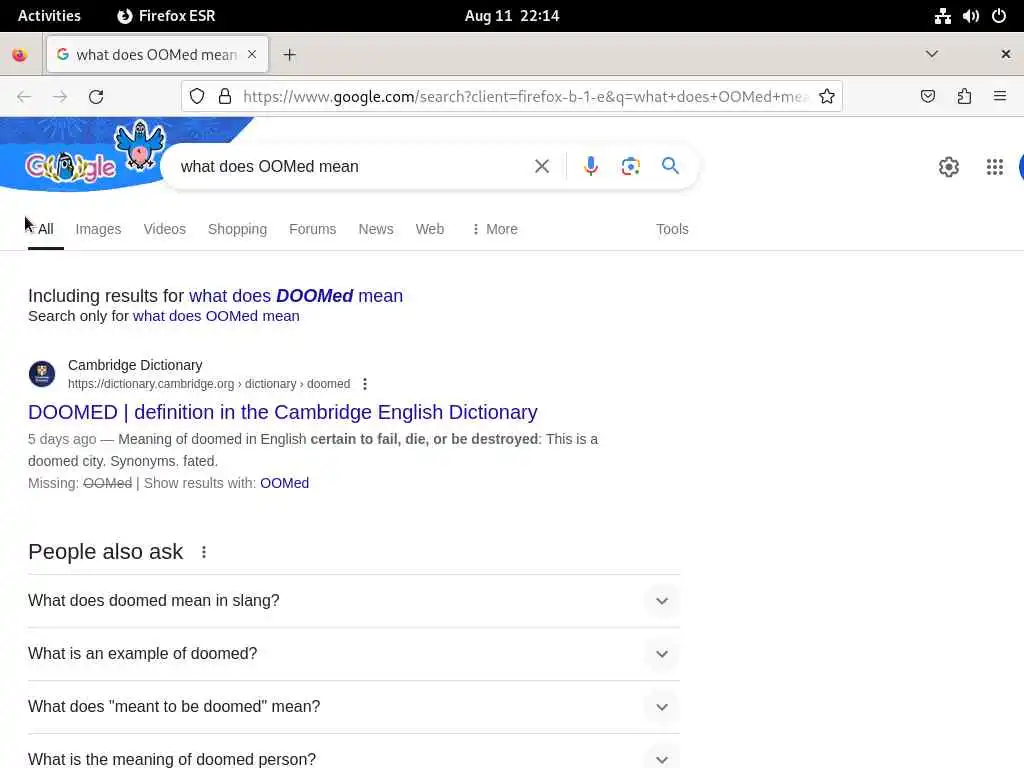This screenshot has width=1024, height=768.
Task: Switch to the Shopping tab
Action: (237, 229)
